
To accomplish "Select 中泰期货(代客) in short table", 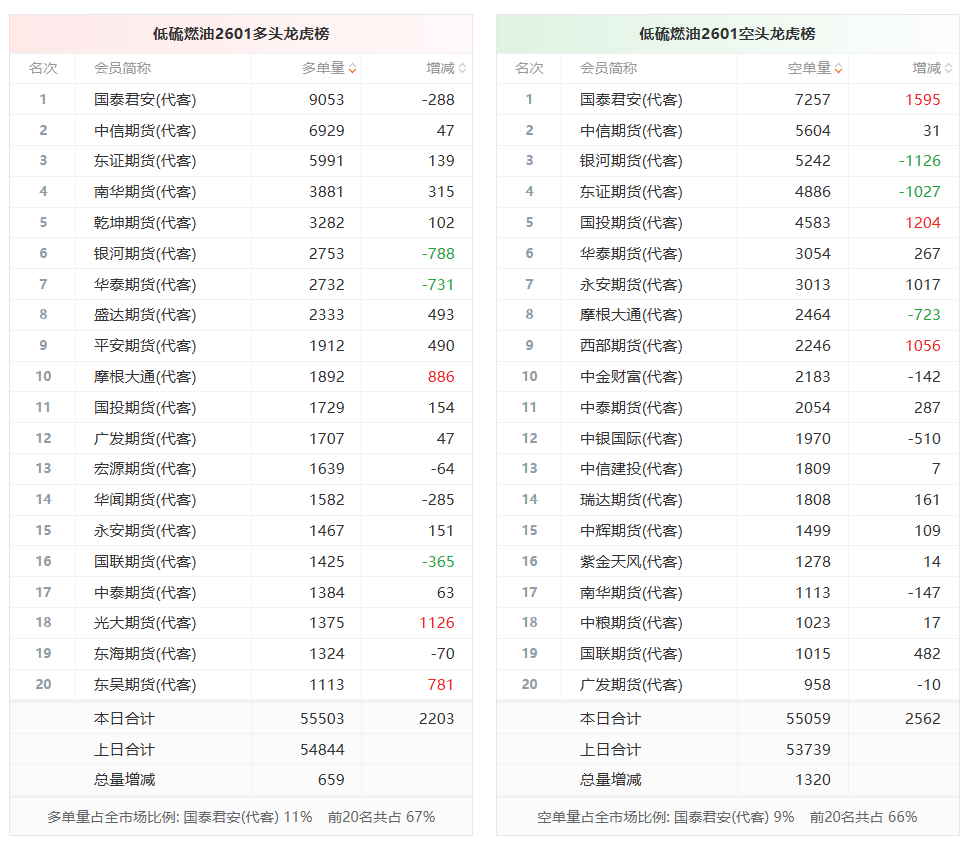I will click(x=632, y=407).
